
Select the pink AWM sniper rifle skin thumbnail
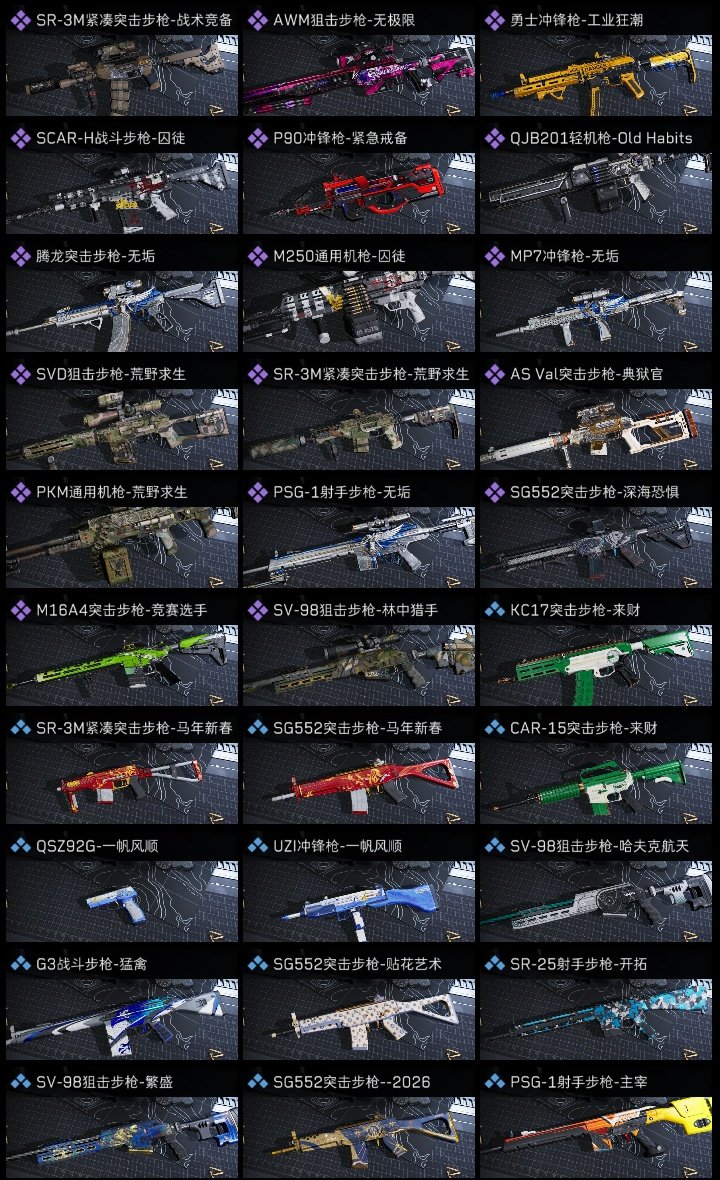pyautogui.click(x=359, y=75)
